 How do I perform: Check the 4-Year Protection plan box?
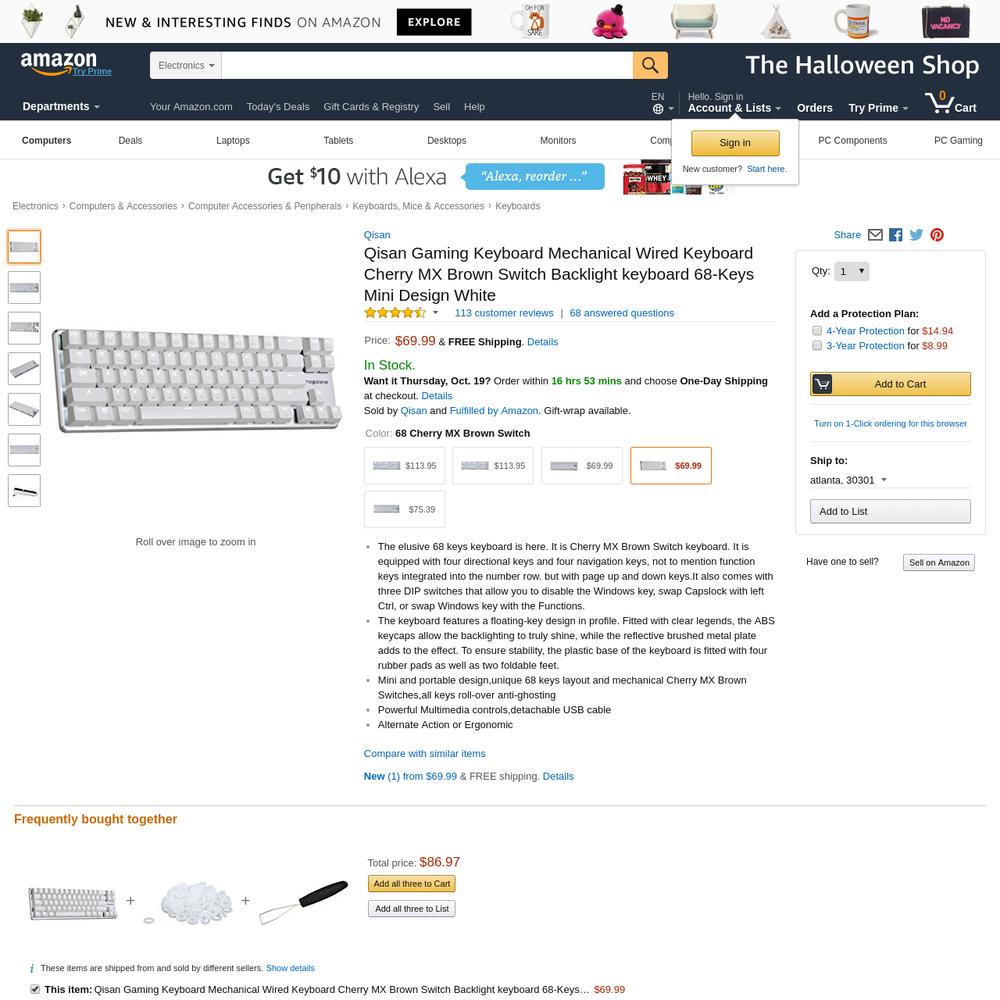click(817, 330)
